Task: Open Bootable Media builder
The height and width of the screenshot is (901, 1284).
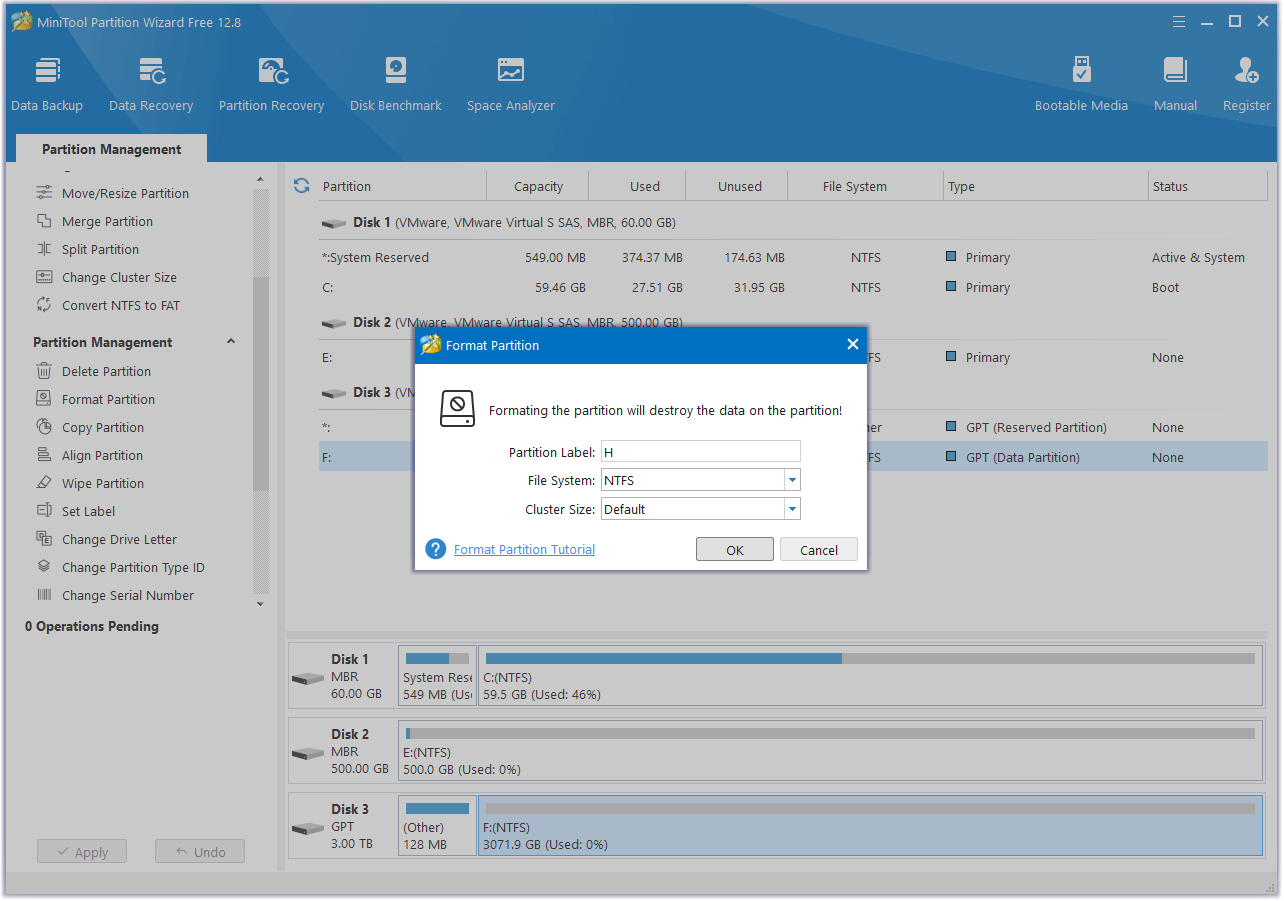Action: point(1081,84)
